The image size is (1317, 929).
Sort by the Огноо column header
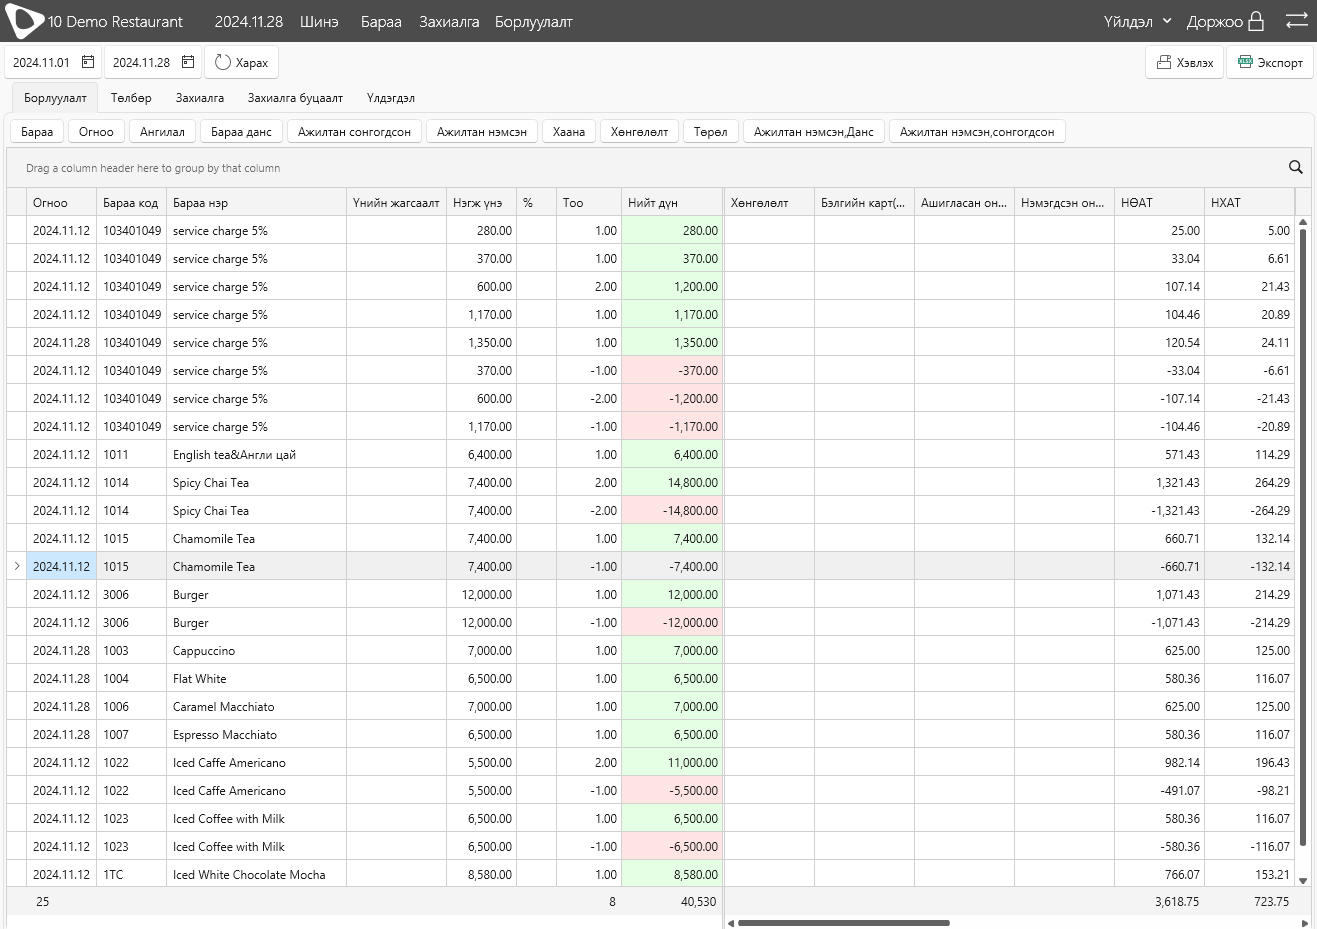[61, 202]
